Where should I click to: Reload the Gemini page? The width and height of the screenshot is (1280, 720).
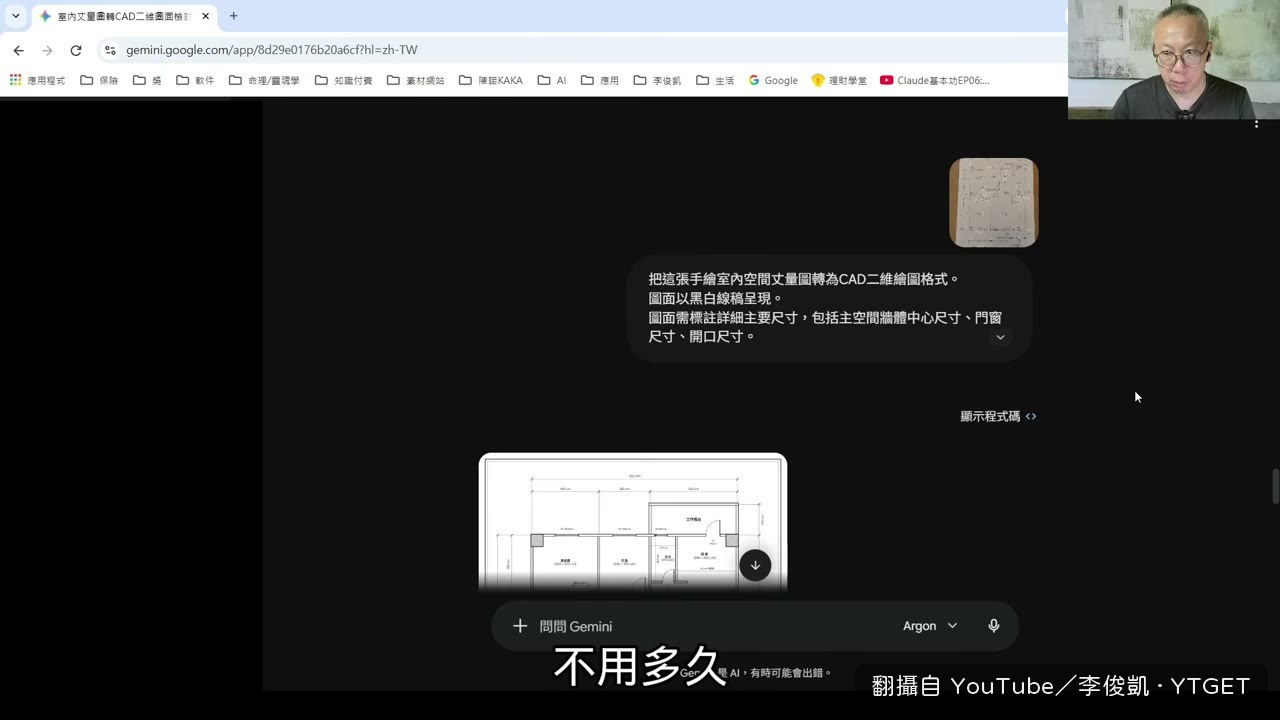(76, 50)
